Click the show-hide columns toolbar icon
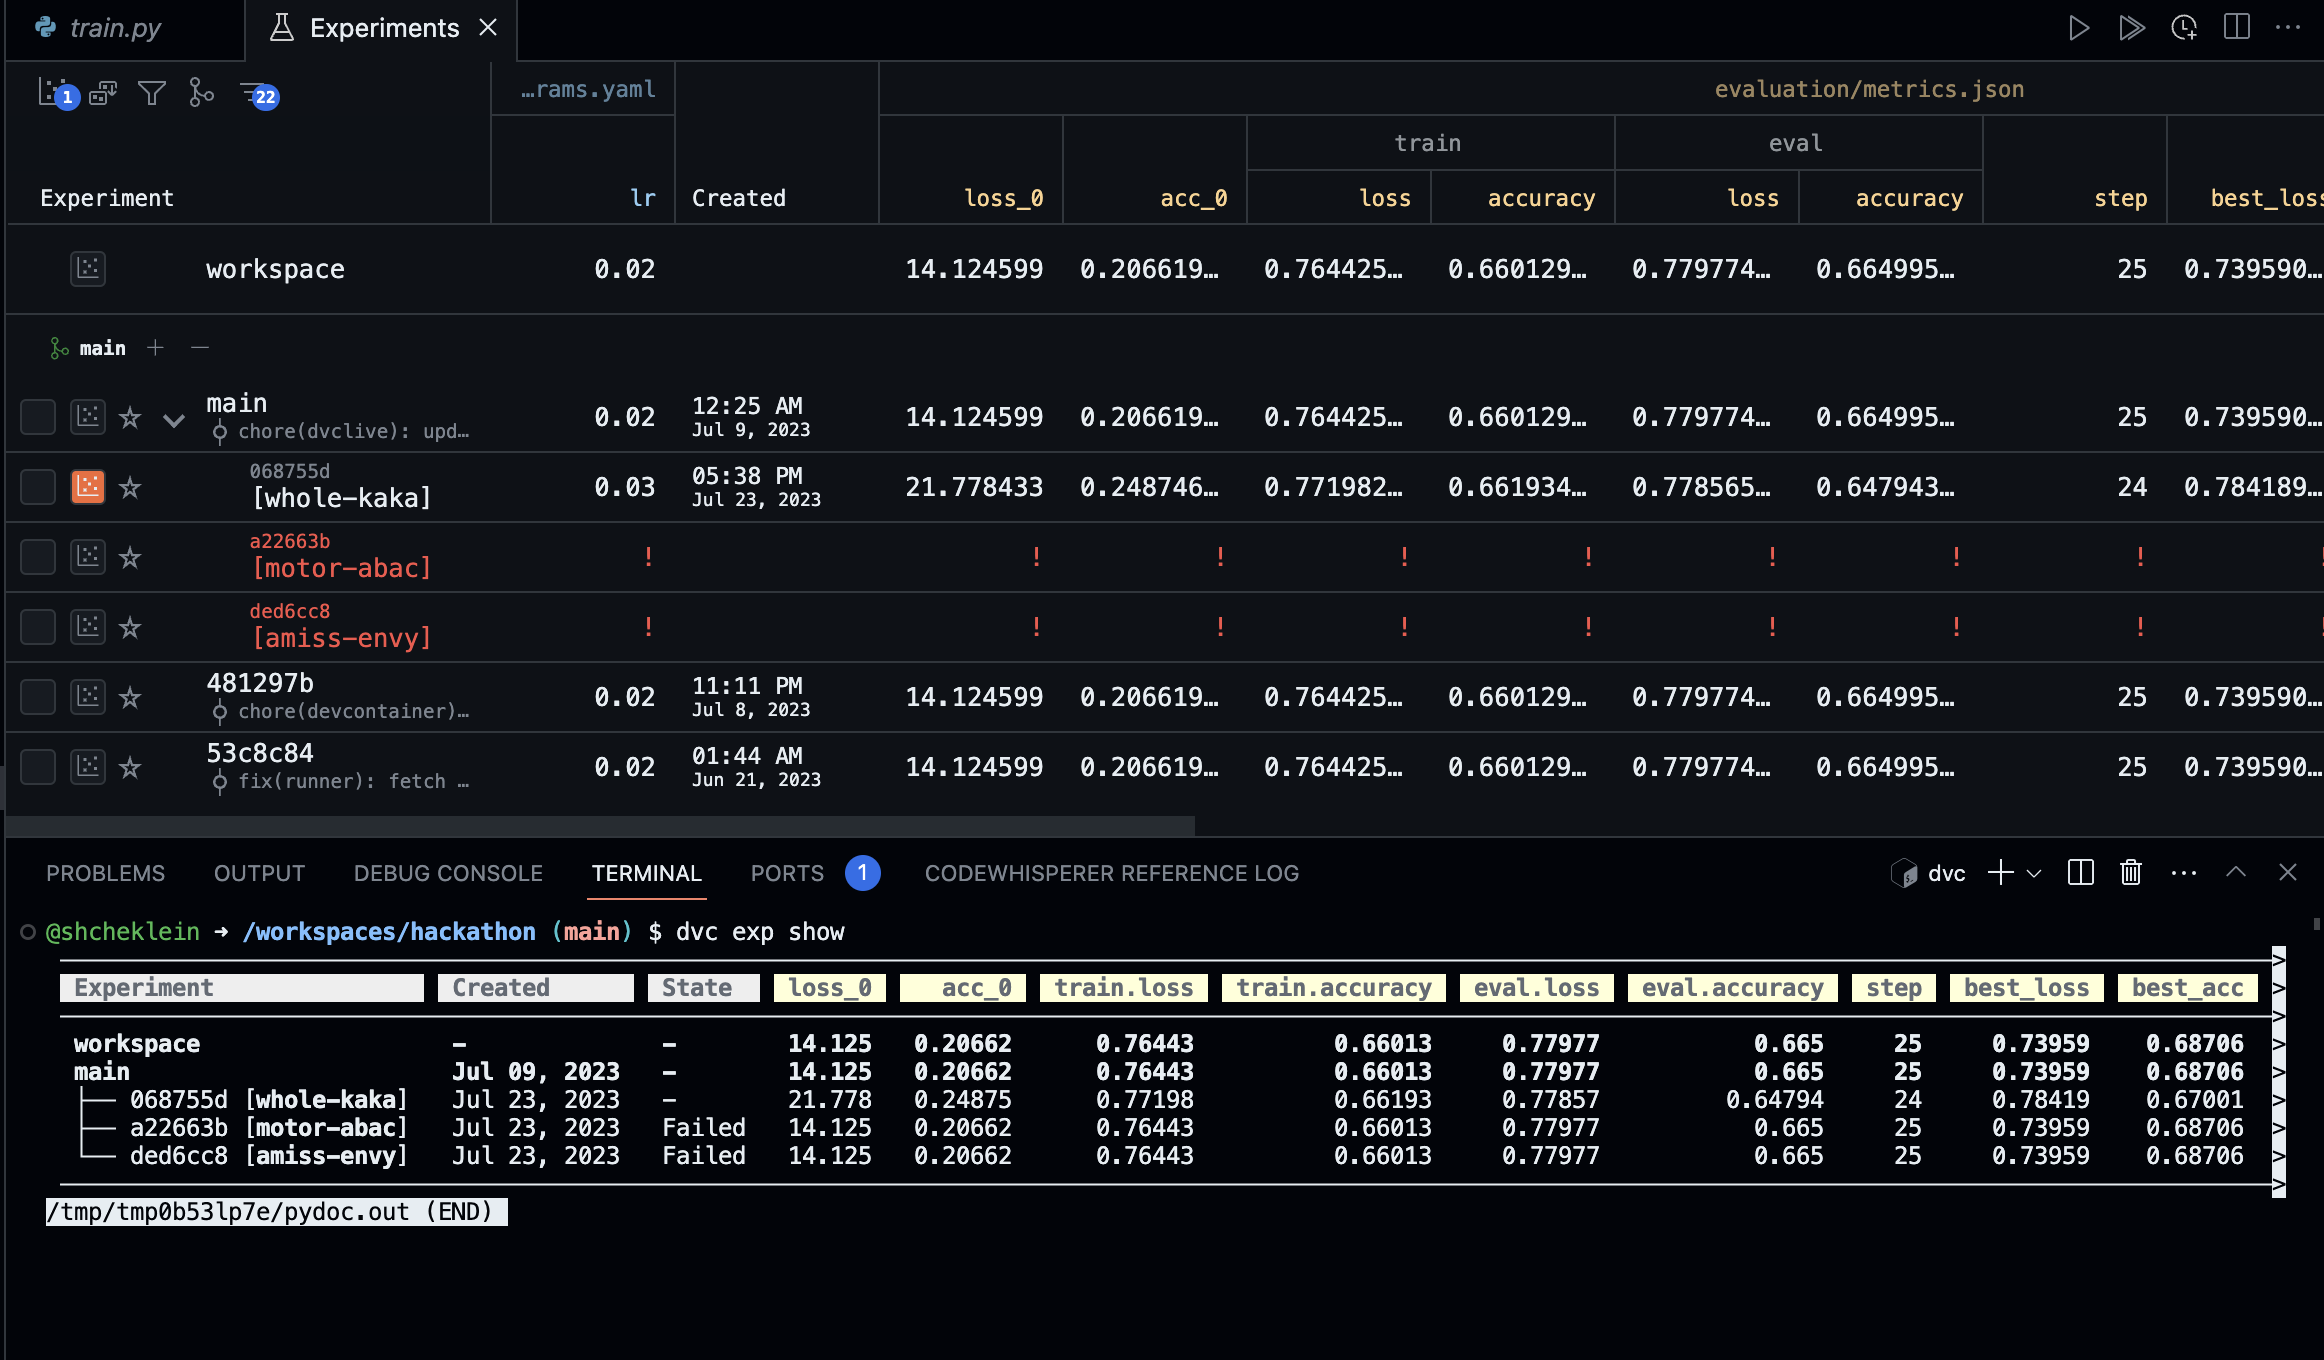Image resolution: width=2324 pixels, height=1360 pixels. click(102, 94)
